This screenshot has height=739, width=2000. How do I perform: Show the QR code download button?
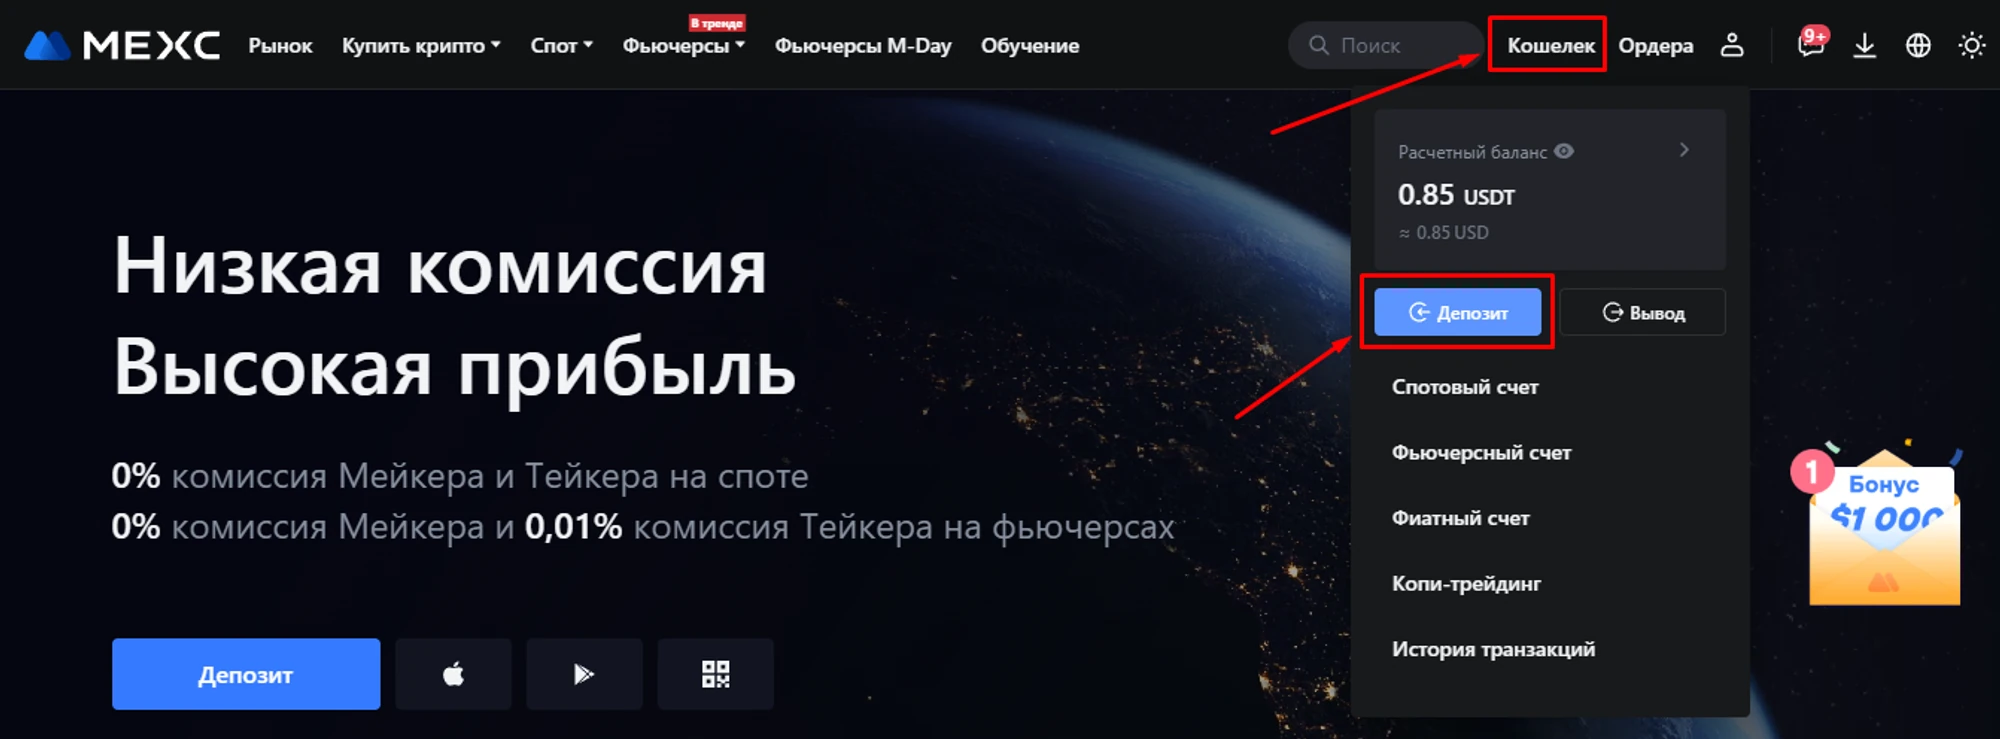[x=715, y=674]
